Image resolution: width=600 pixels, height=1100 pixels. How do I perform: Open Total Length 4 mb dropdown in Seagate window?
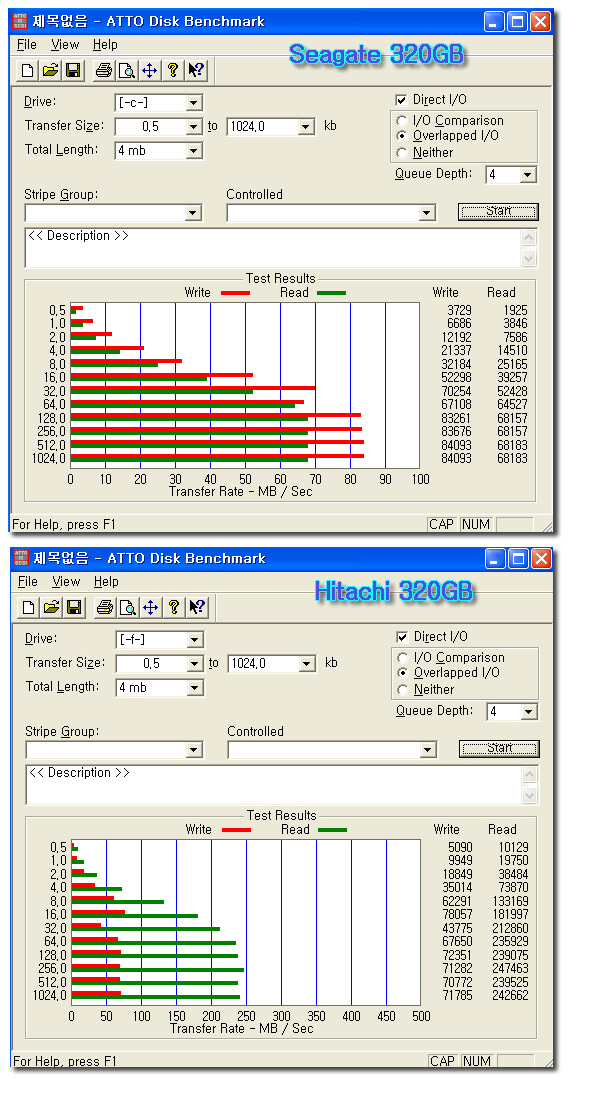tap(194, 151)
